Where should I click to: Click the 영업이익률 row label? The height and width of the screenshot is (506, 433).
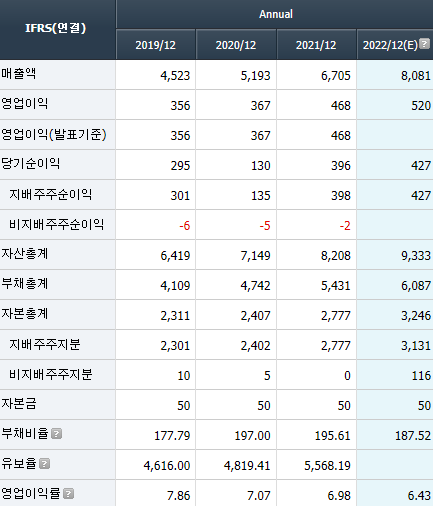coord(31,493)
